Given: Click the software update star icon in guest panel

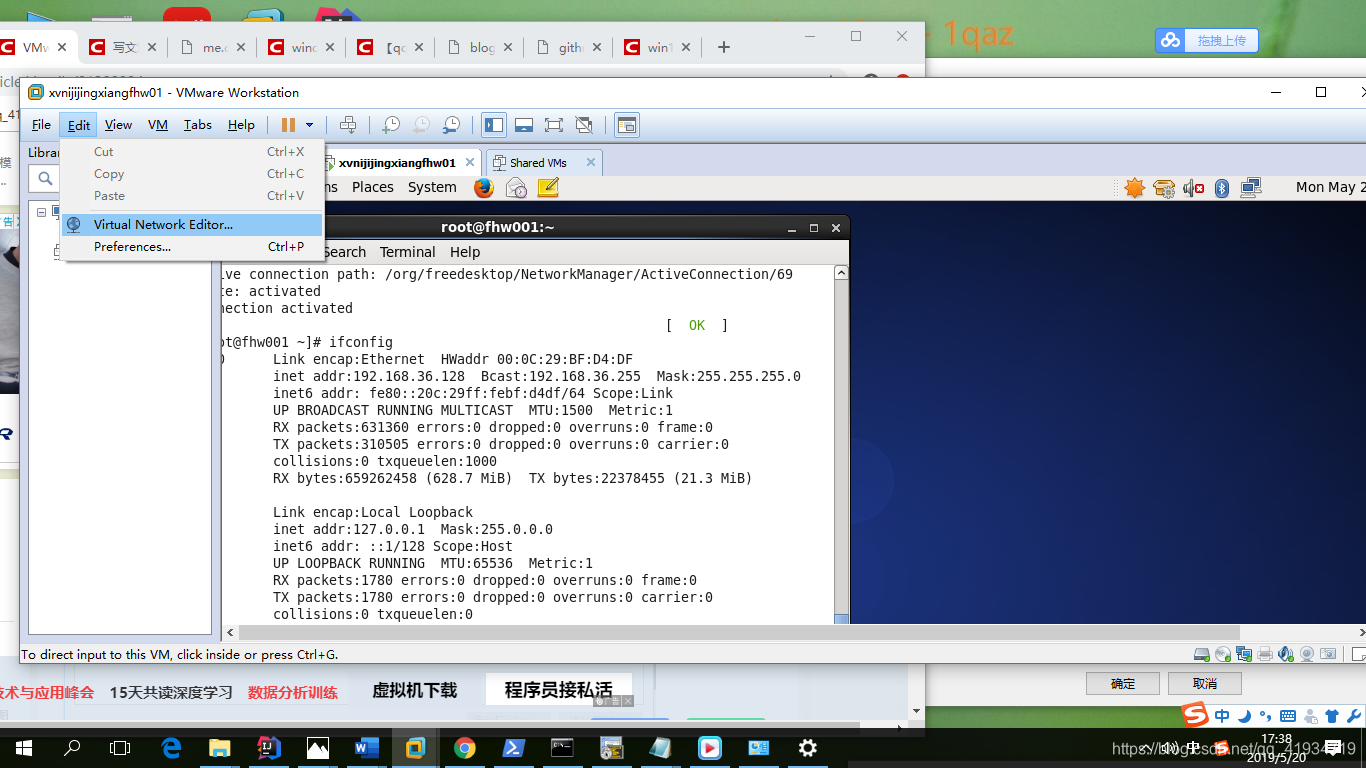Looking at the screenshot, I should pyautogui.click(x=1134, y=187).
